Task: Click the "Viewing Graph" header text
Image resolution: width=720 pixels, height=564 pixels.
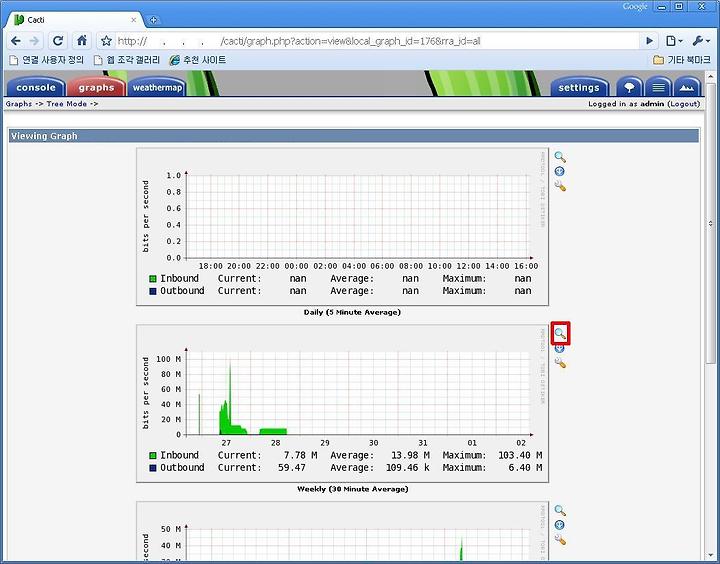Action: pyautogui.click(x=44, y=136)
